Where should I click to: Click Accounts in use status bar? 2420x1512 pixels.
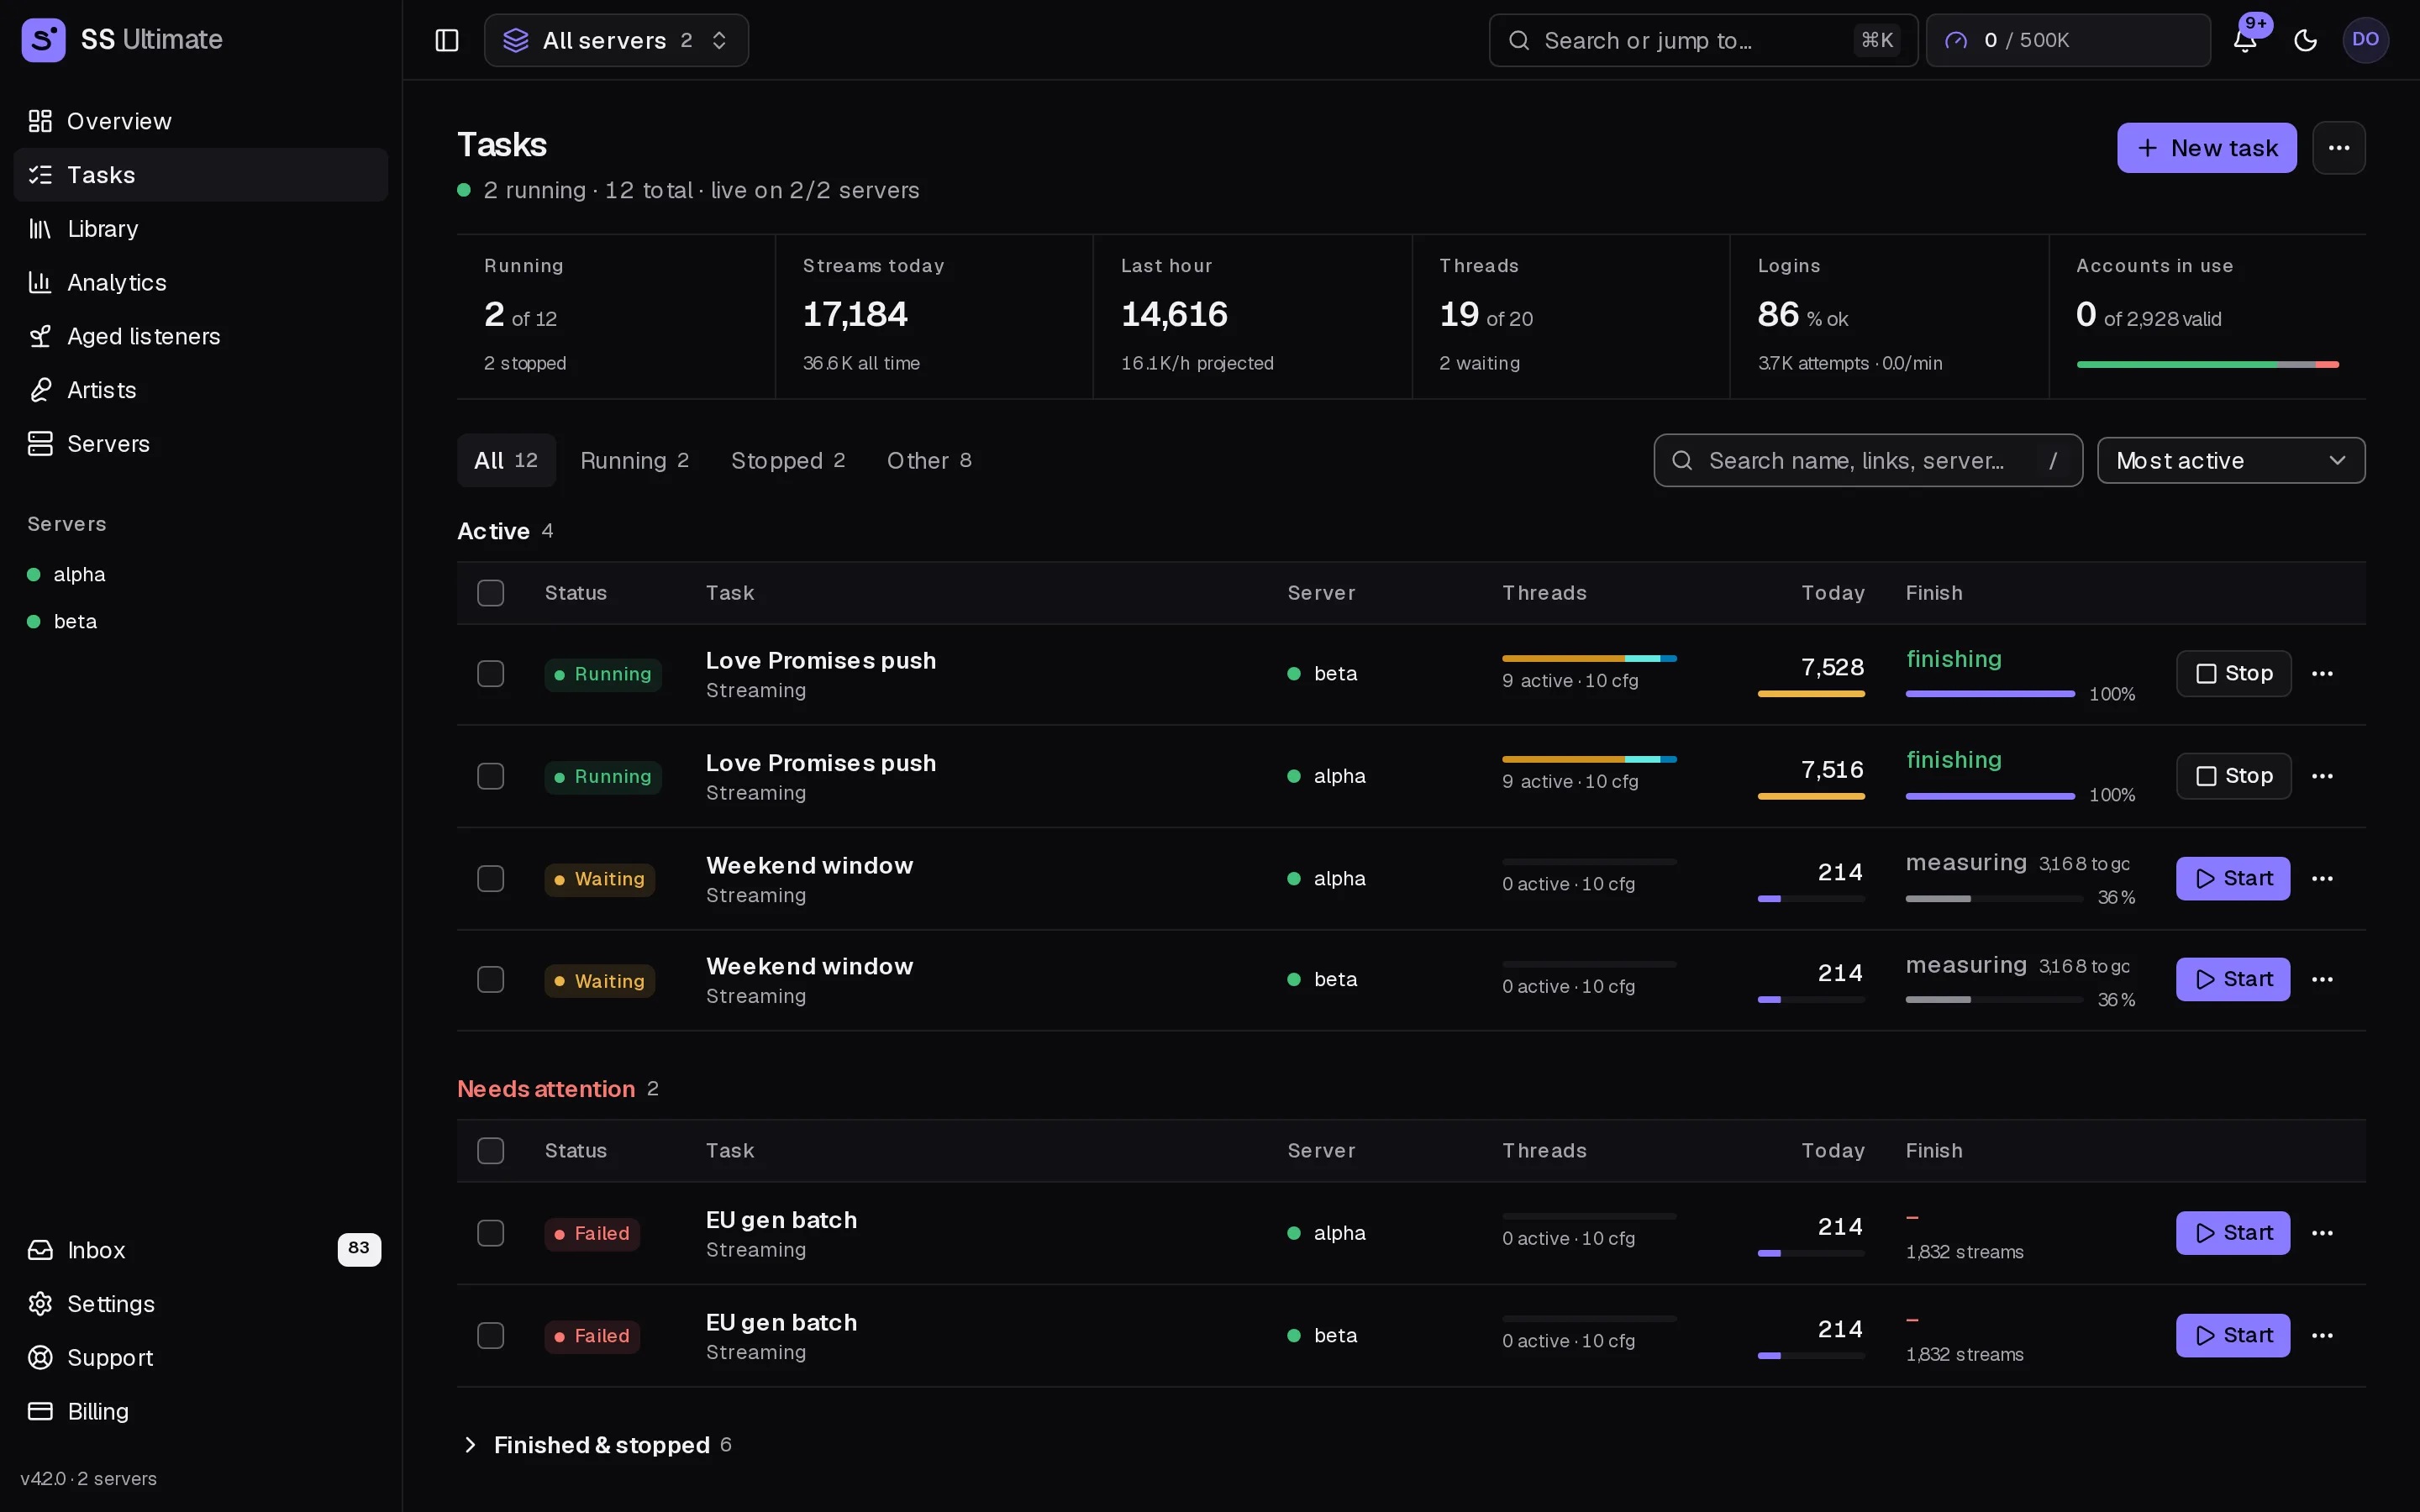(2207, 365)
